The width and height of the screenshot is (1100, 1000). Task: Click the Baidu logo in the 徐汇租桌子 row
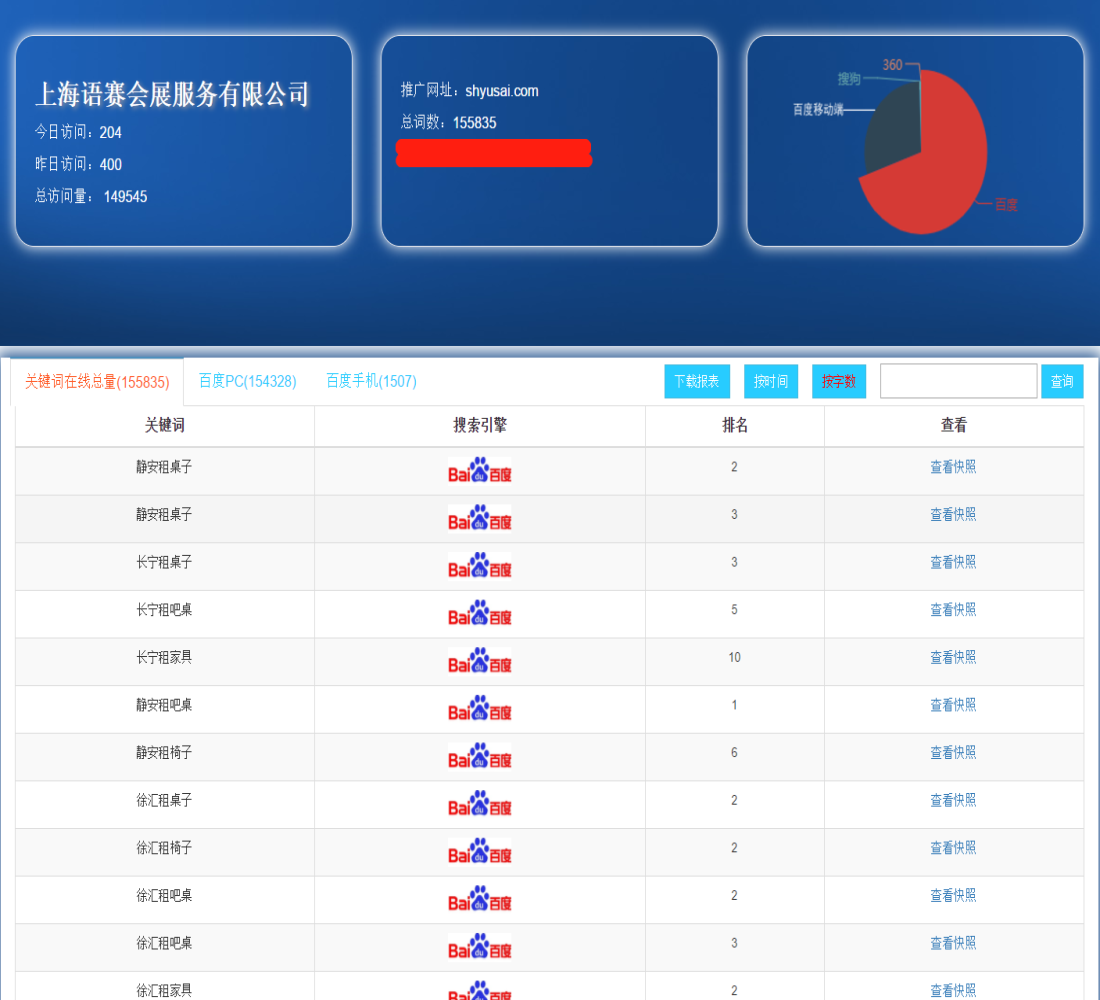pyautogui.click(x=479, y=804)
